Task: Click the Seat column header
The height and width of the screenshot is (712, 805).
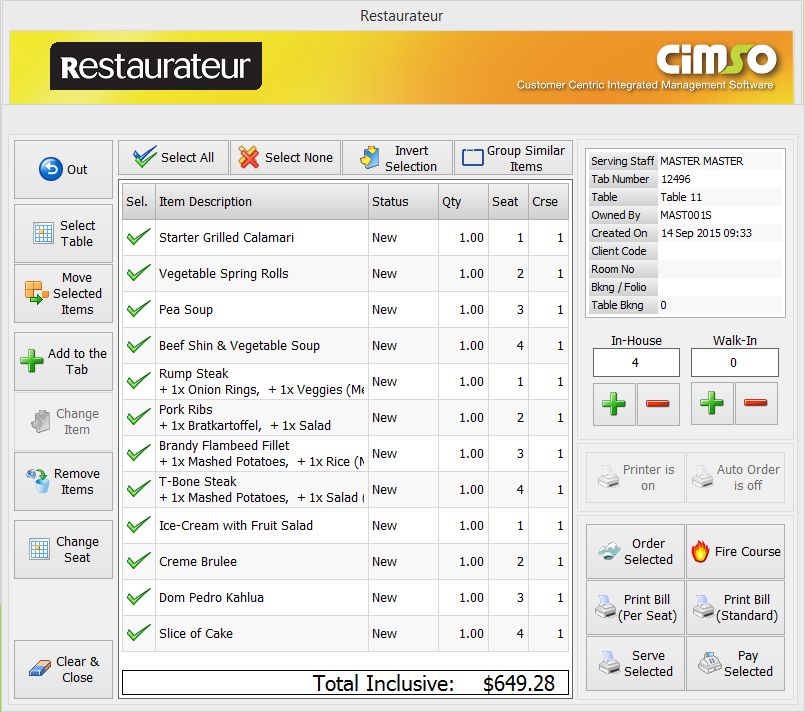Action: pos(508,202)
